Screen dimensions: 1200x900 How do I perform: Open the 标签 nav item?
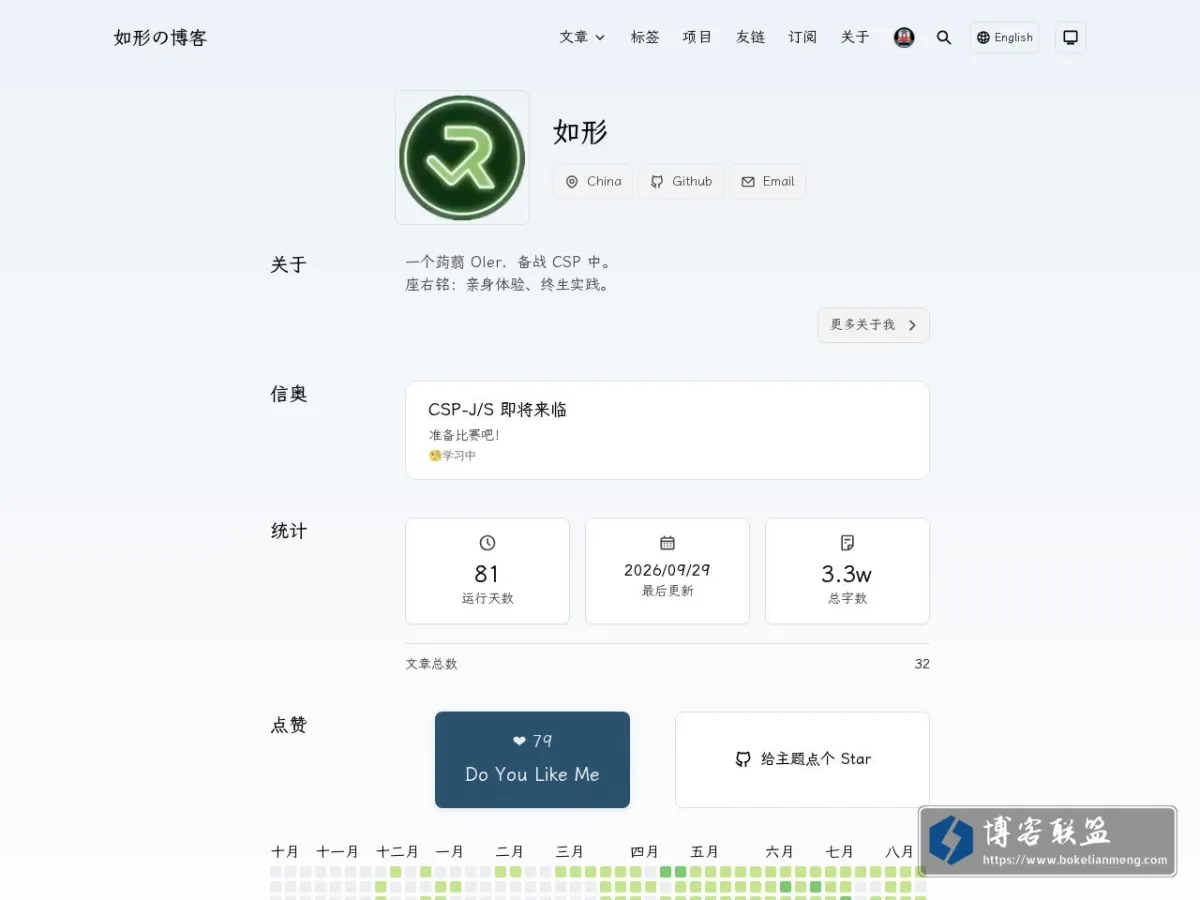tap(645, 37)
